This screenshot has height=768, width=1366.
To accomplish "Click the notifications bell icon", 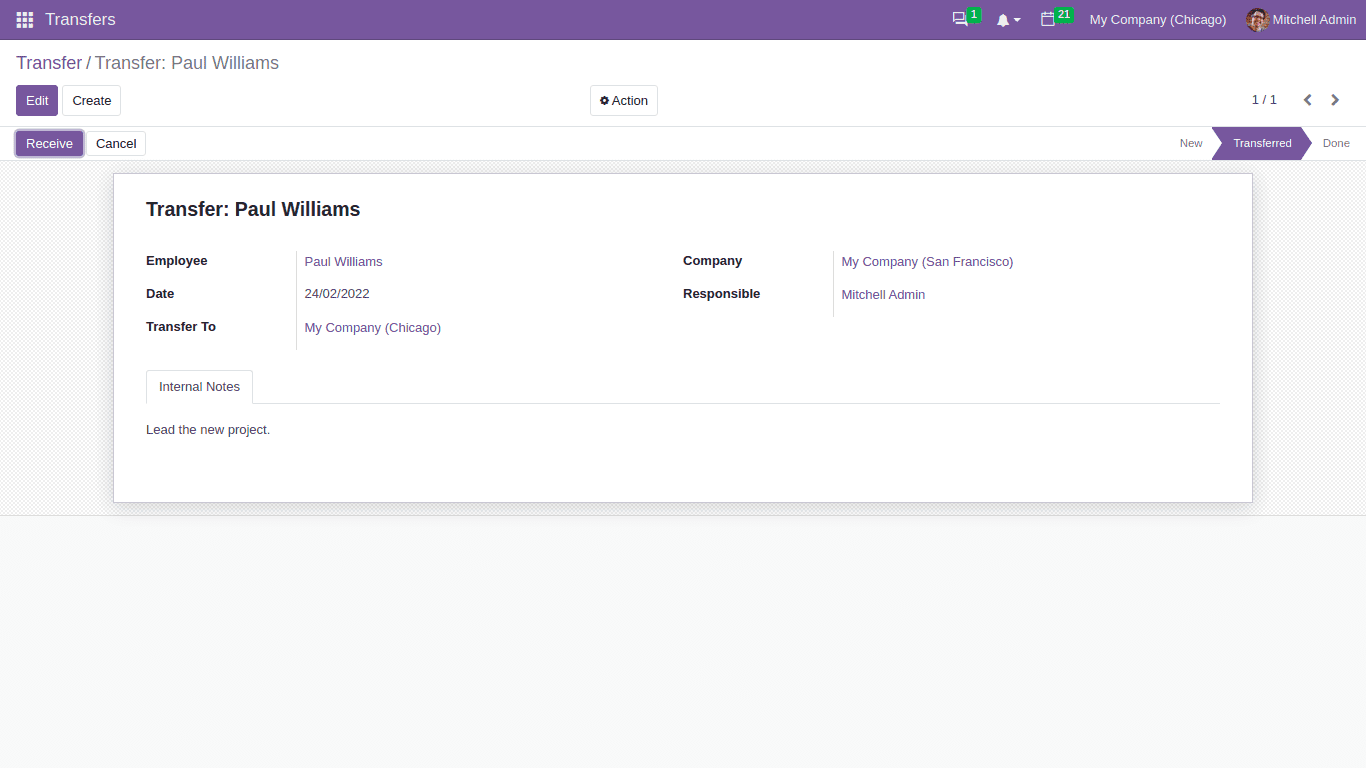I will click(x=1003, y=19).
